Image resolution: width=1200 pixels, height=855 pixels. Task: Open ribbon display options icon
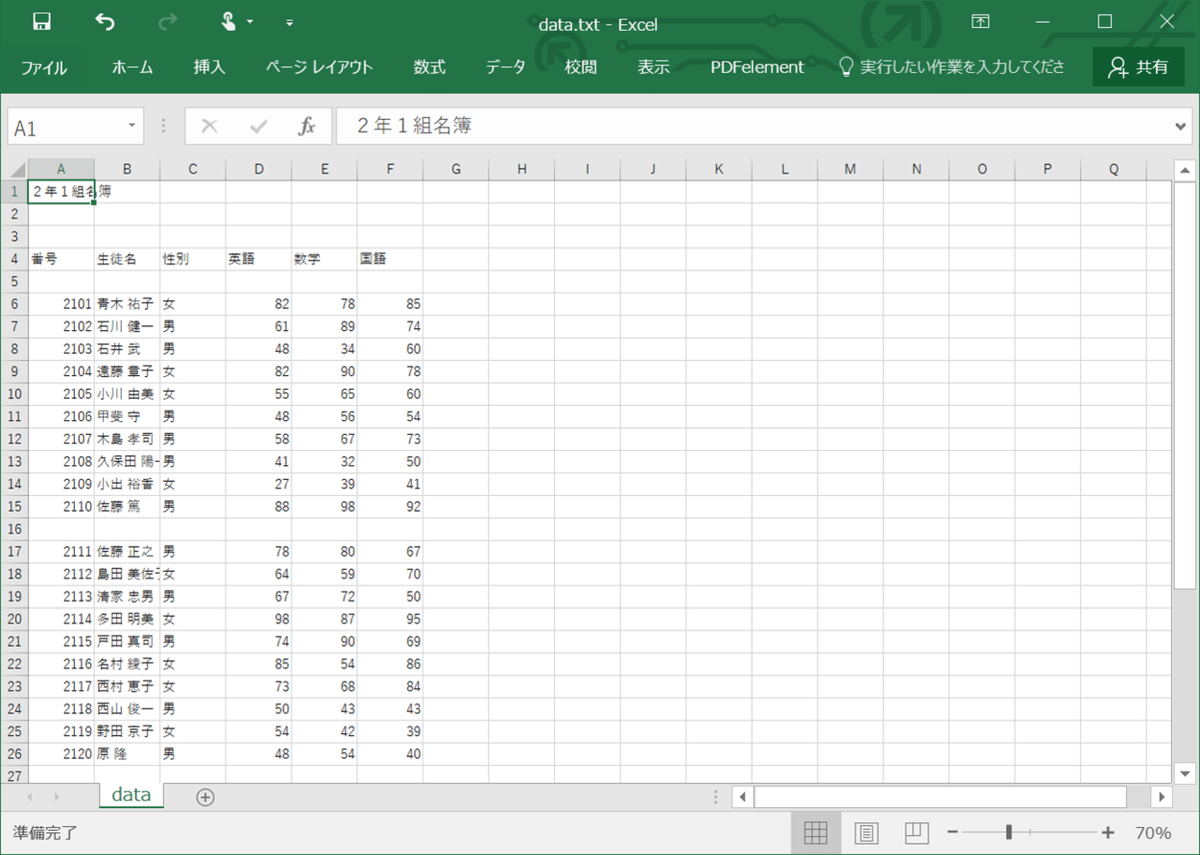point(981,22)
